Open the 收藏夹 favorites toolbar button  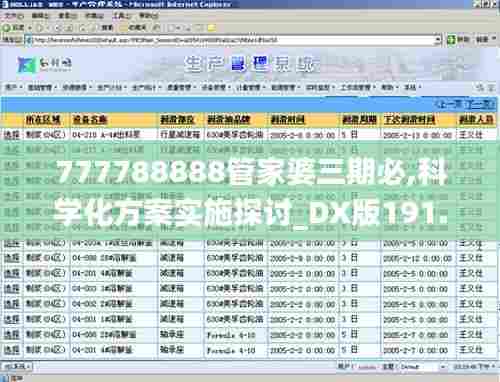(134, 28)
